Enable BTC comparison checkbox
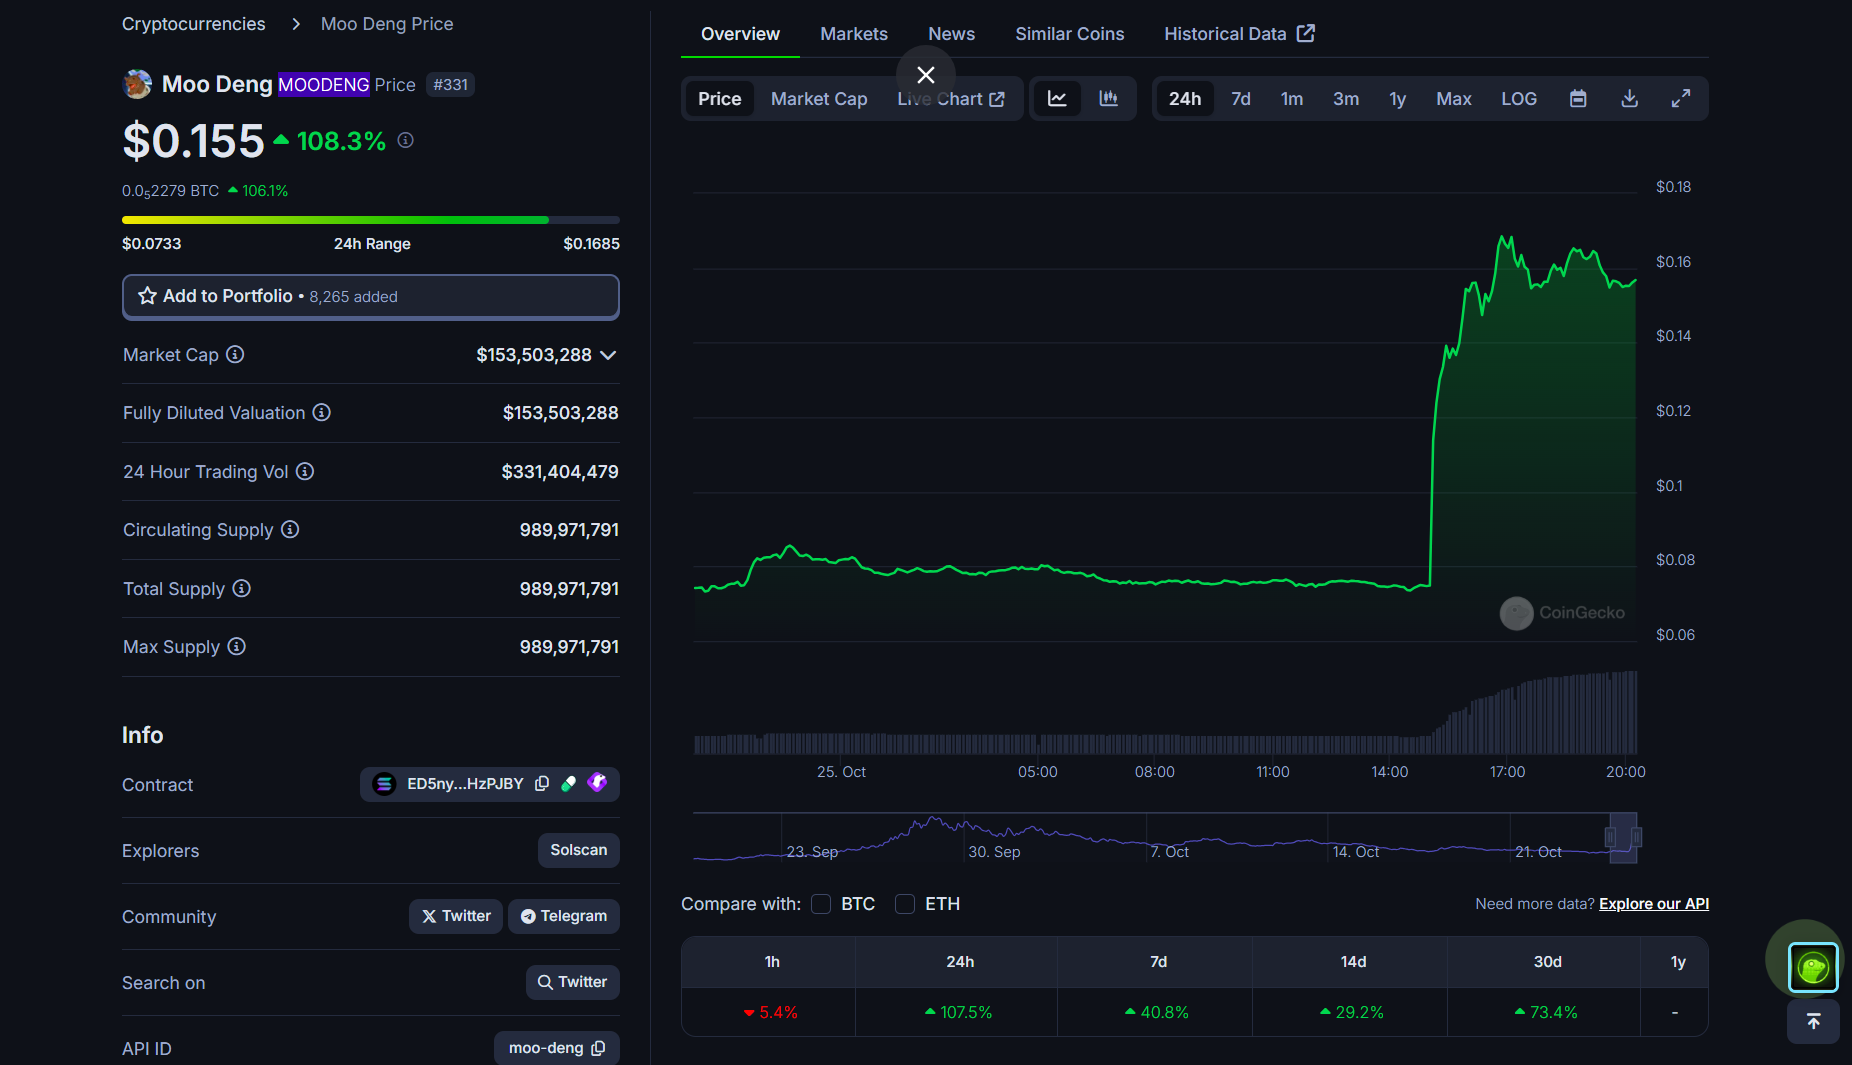Viewport: 1852px width, 1065px height. coord(821,904)
